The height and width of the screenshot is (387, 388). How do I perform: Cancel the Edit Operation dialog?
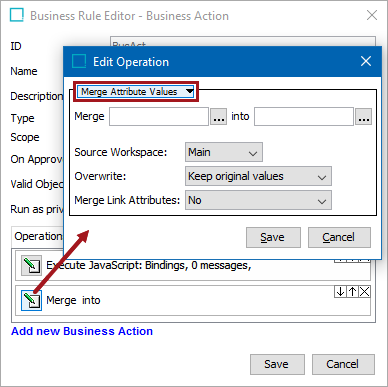[339, 237]
